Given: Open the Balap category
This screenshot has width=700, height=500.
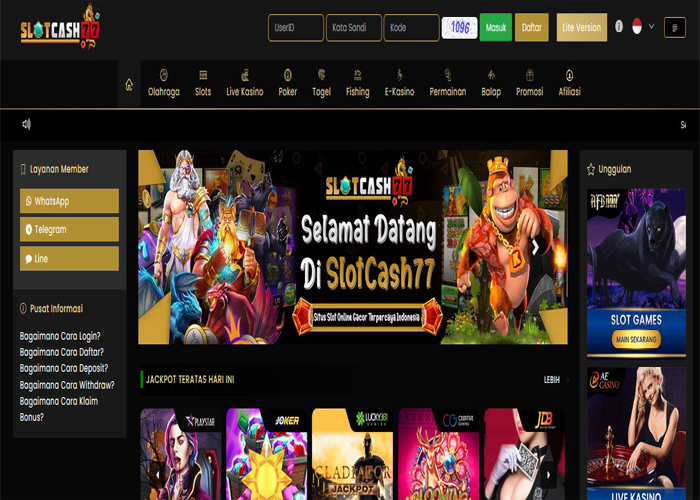Looking at the screenshot, I should click(491, 83).
